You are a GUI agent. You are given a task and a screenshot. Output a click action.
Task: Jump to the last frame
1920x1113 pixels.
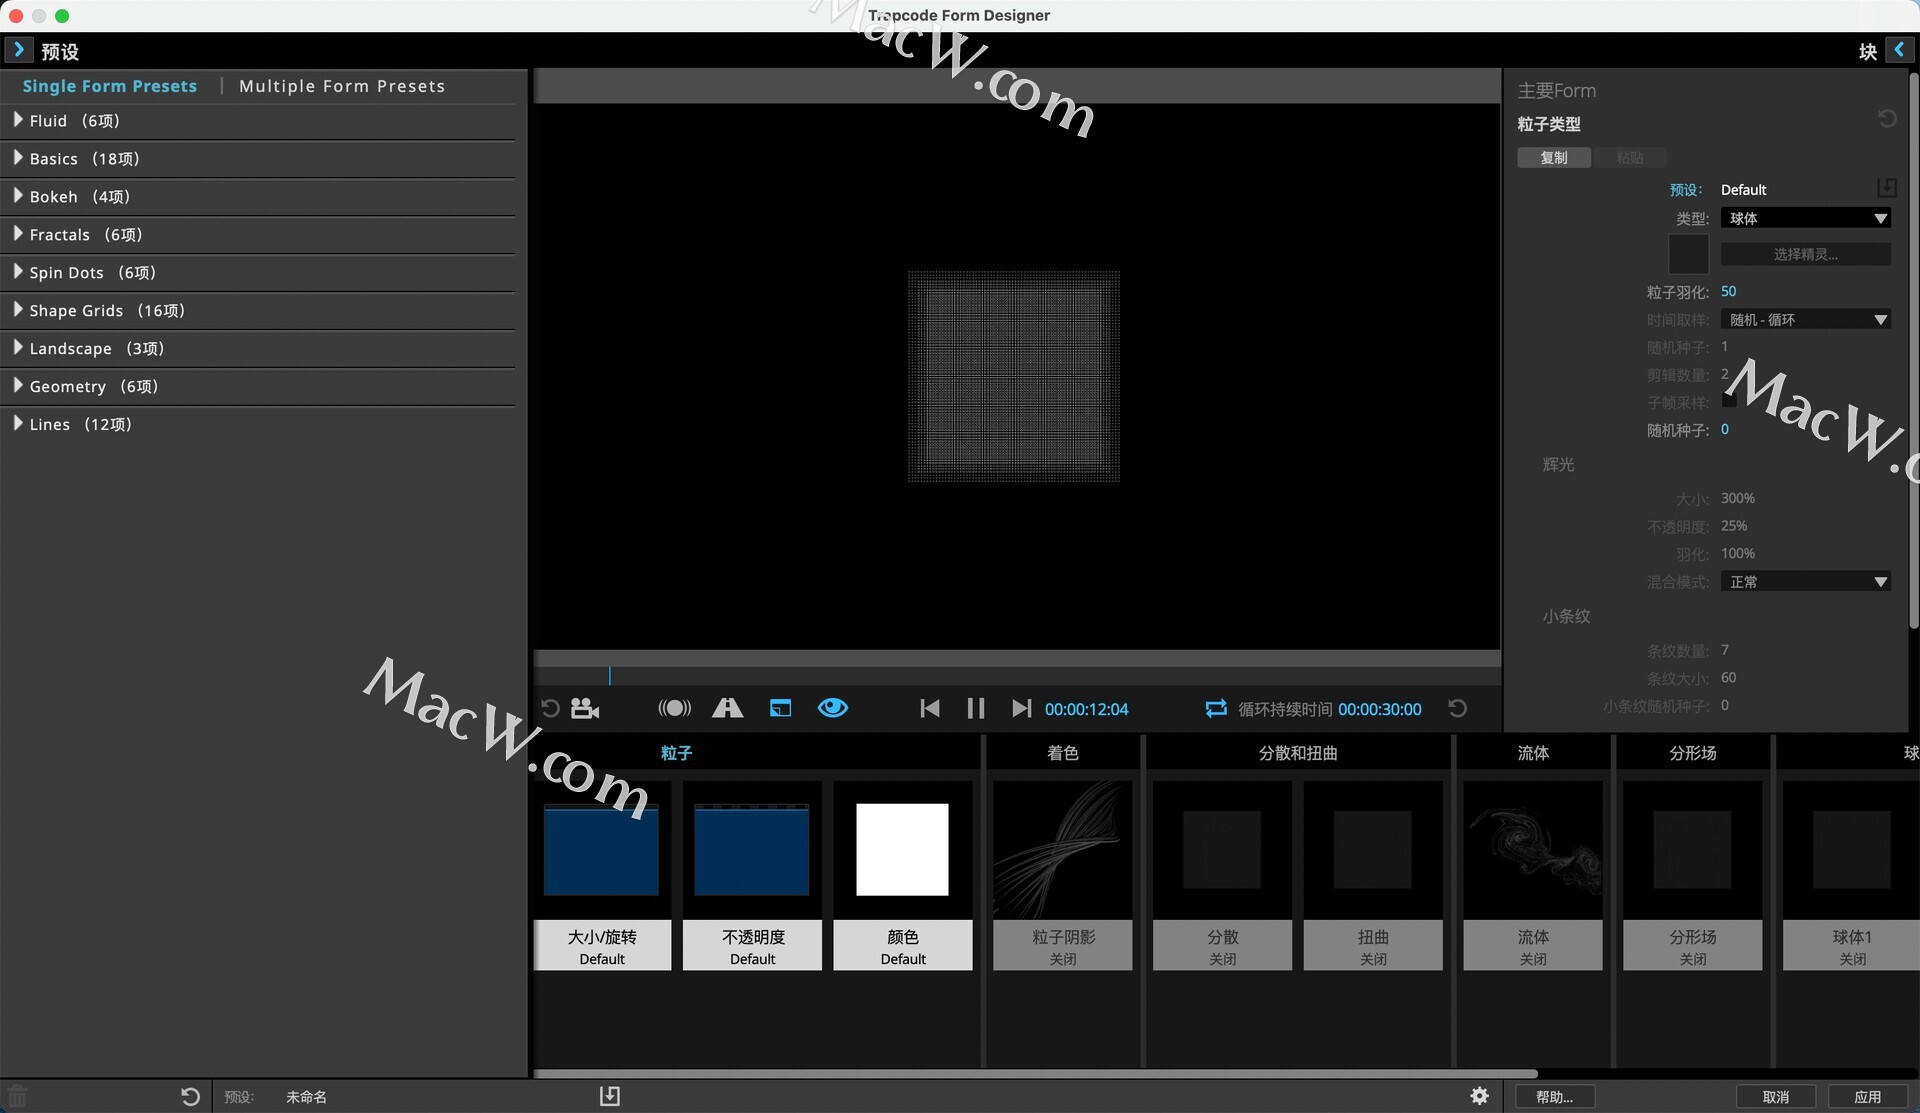1021,708
